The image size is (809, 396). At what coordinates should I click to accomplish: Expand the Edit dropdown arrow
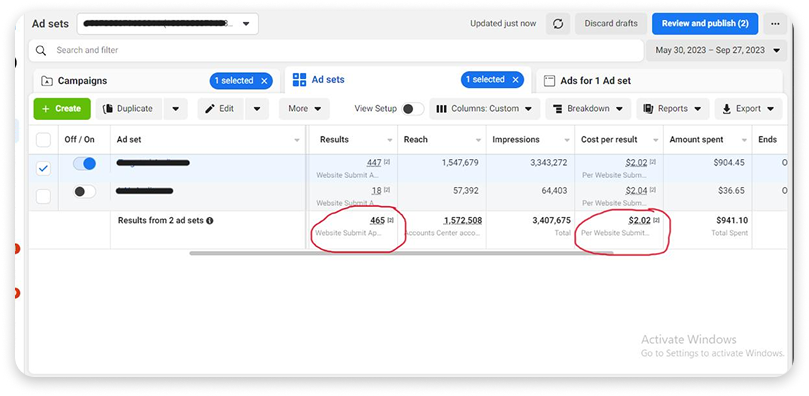257,109
